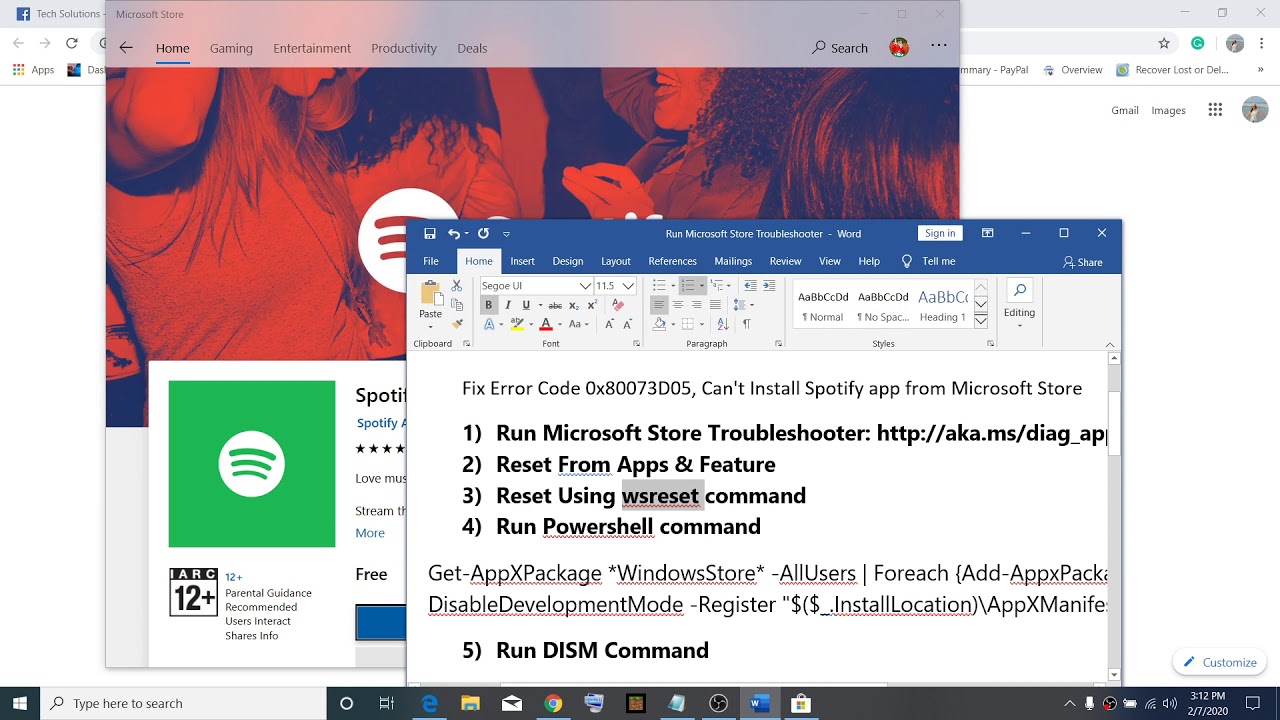Click Microsoft Store back arrow
Viewport: 1280px width, 720px height.
tap(126, 48)
